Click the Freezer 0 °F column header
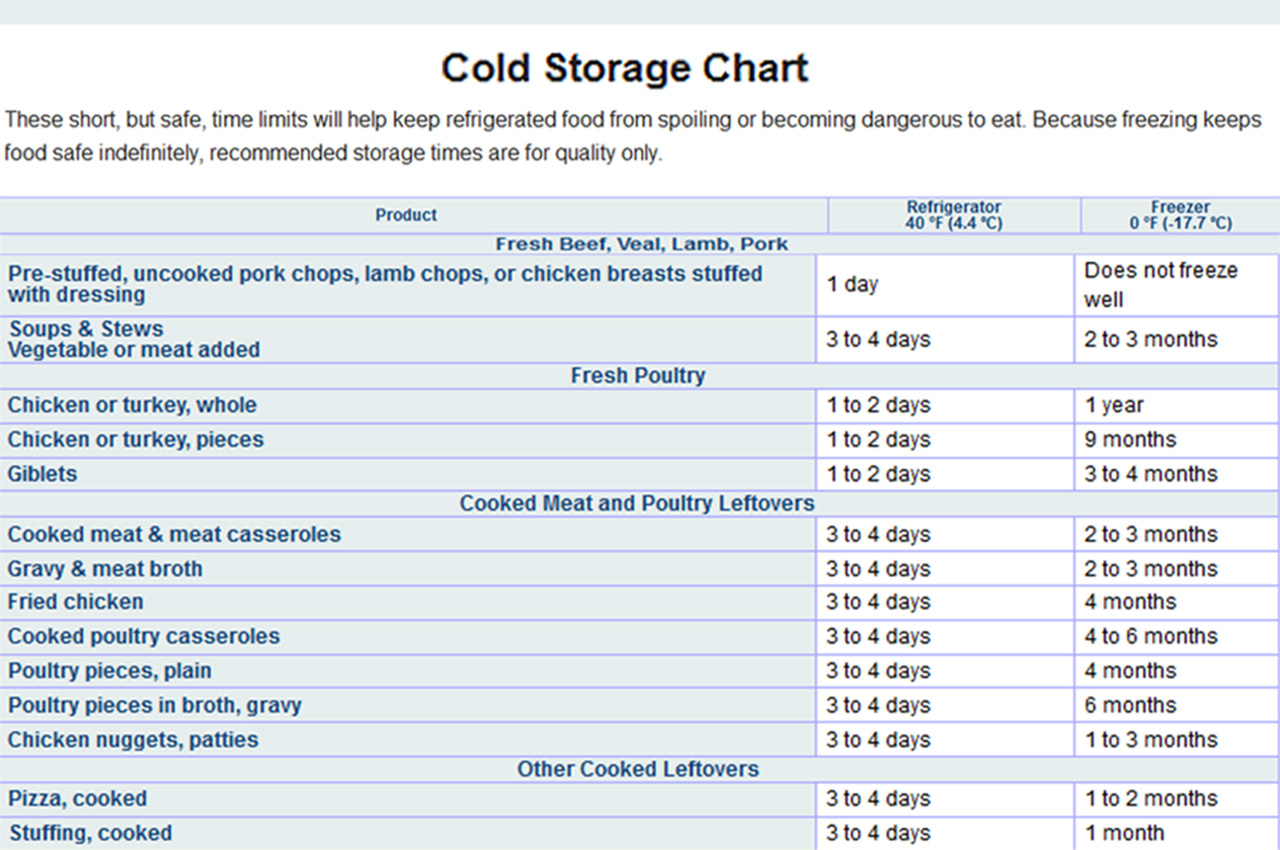 (1180, 215)
